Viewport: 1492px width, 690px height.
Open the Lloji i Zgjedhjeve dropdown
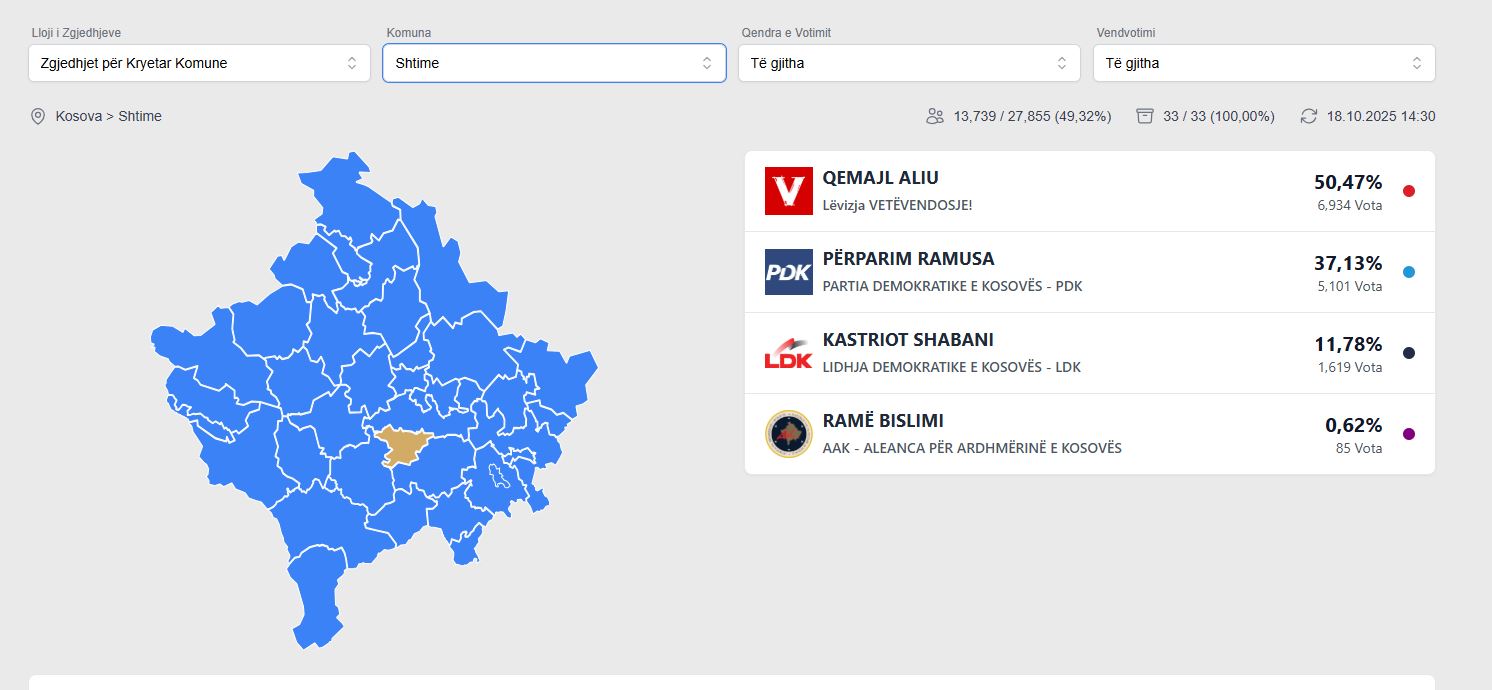199,63
